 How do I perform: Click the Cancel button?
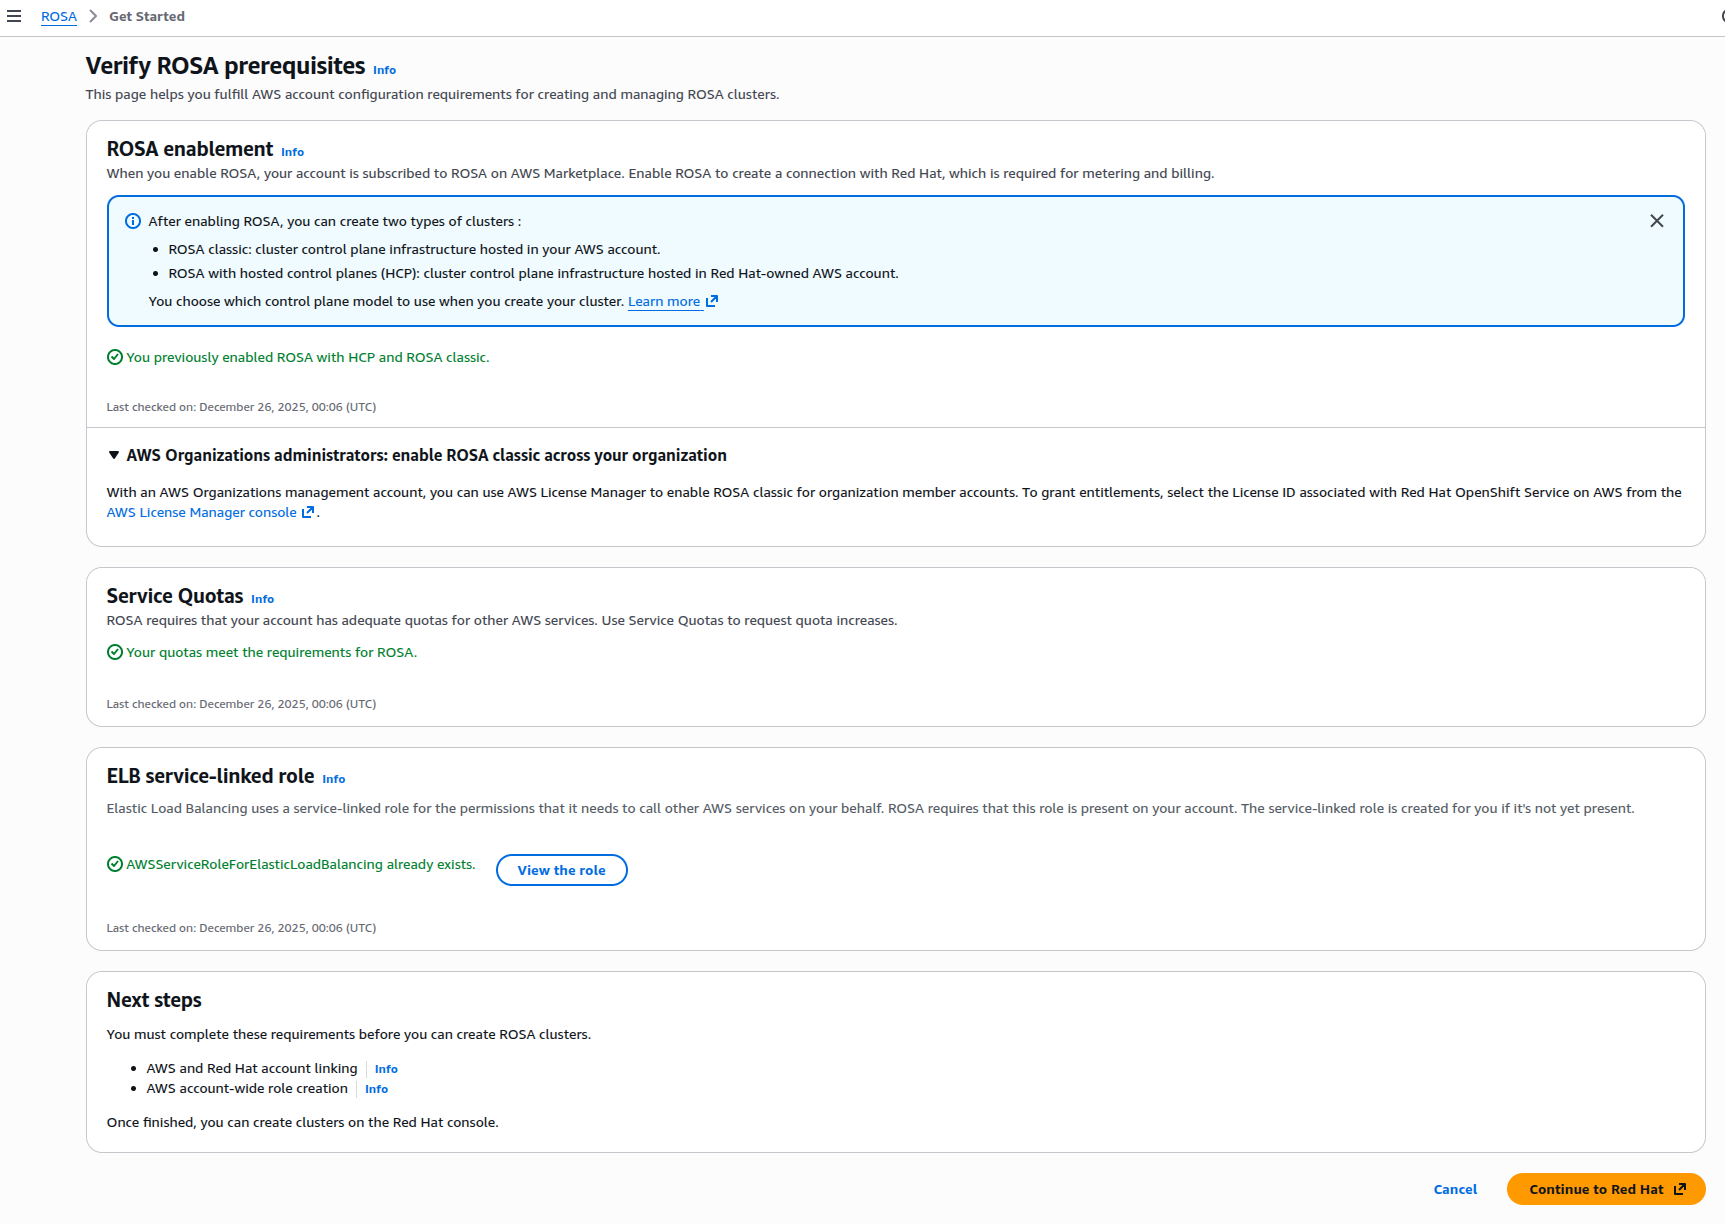pyautogui.click(x=1455, y=1189)
